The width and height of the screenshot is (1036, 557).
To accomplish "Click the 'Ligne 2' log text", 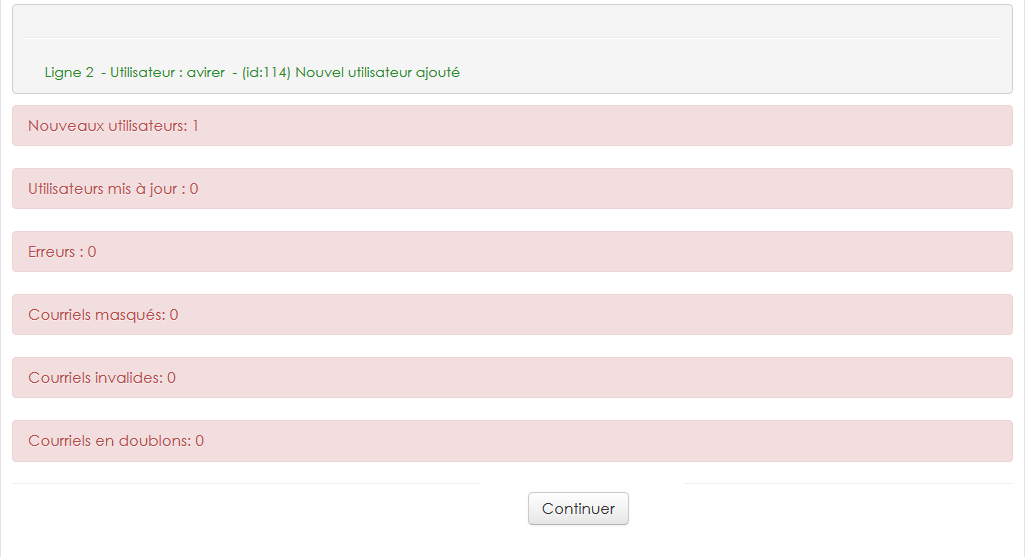I will [x=69, y=73].
